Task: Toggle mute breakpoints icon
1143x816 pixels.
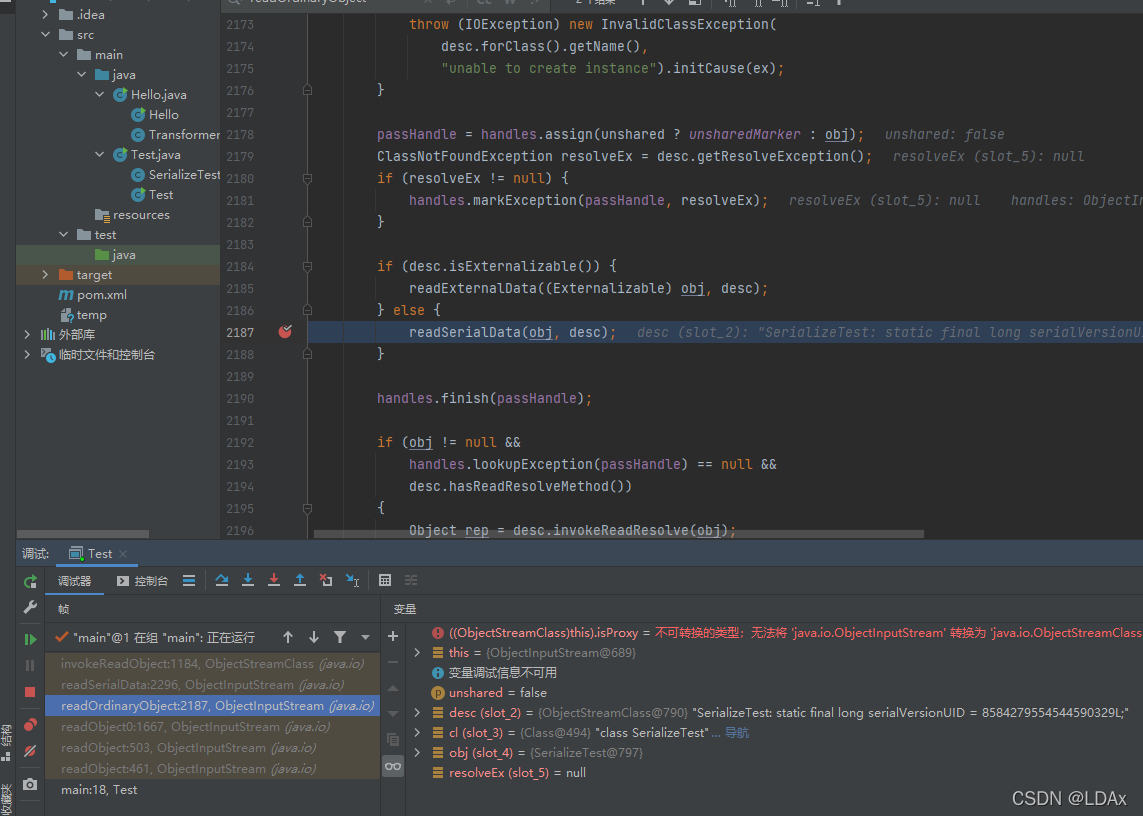Action: [x=30, y=750]
